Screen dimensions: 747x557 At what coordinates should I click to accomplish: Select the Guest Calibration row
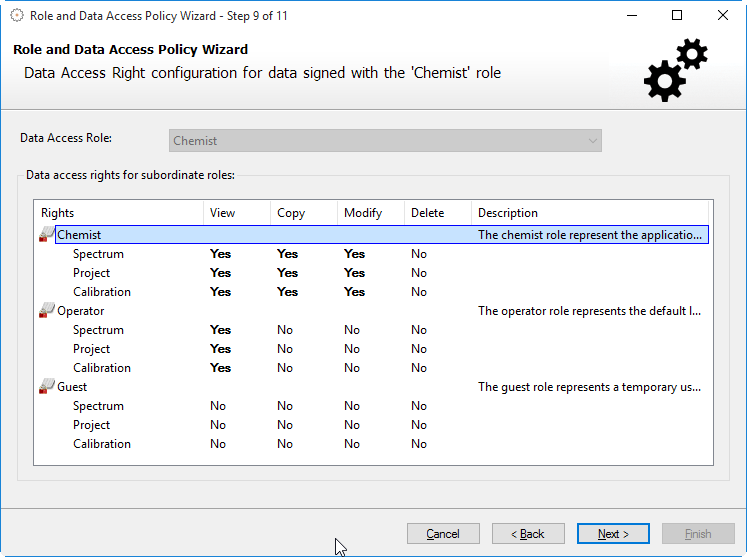[102, 444]
